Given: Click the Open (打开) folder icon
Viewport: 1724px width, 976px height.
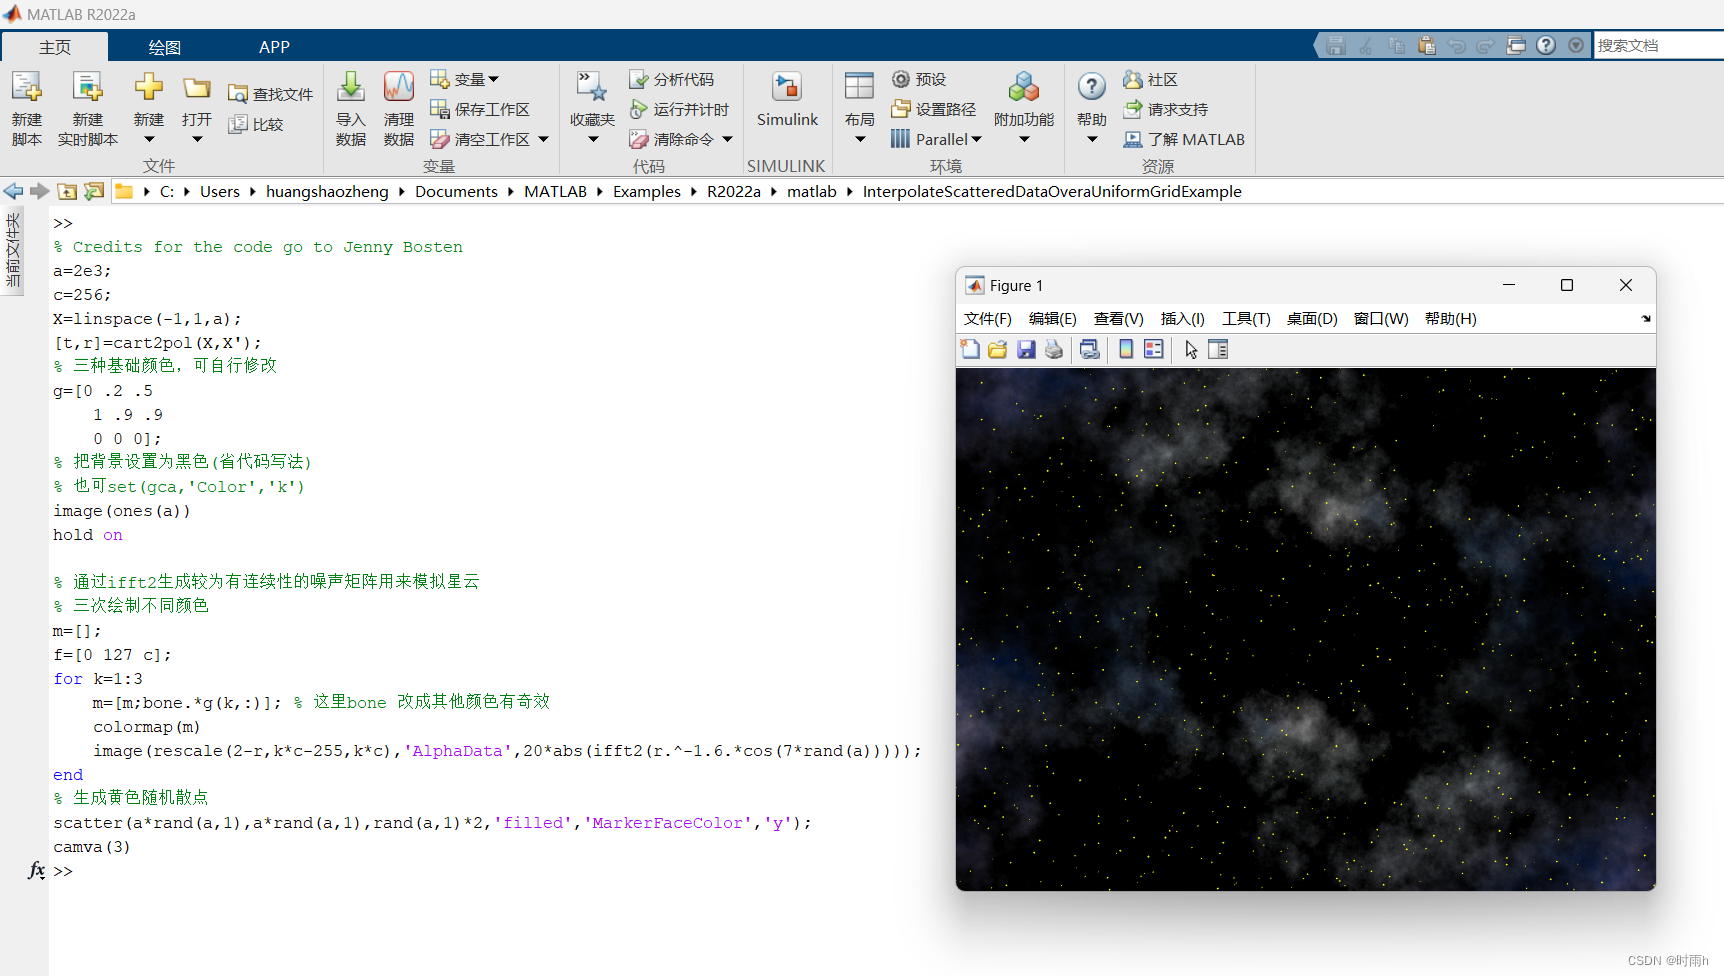Looking at the screenshot, I should click(x=197, y=87).
